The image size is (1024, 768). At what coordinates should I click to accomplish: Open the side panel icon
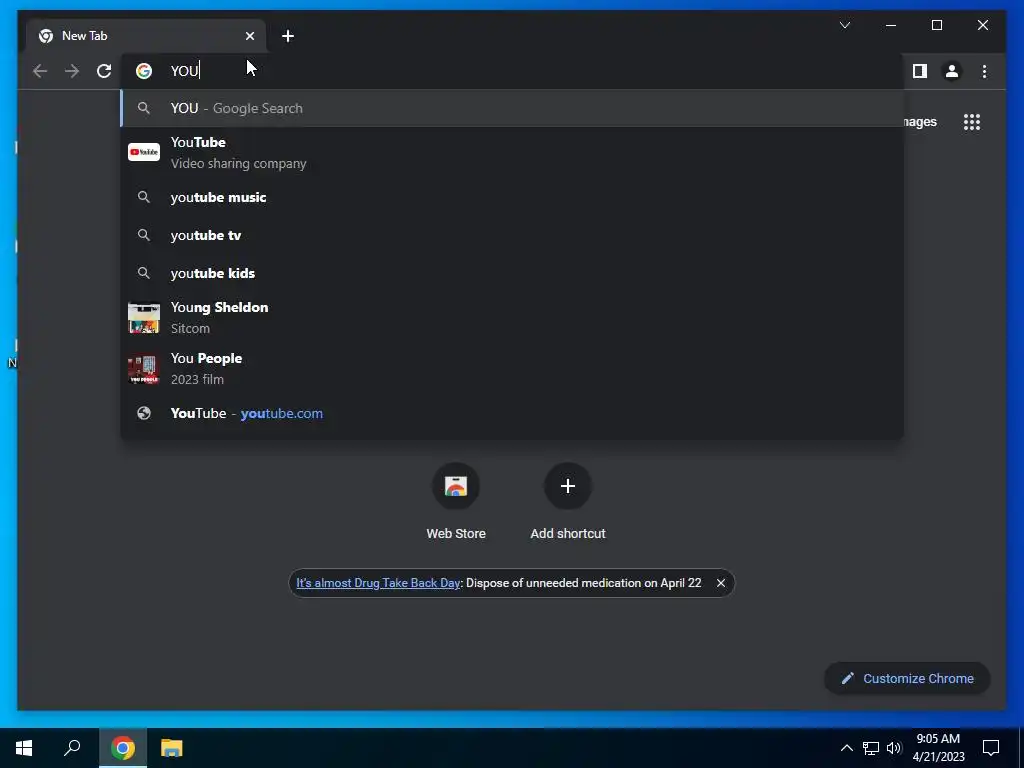pyautogui.click(x=920, y=71)
